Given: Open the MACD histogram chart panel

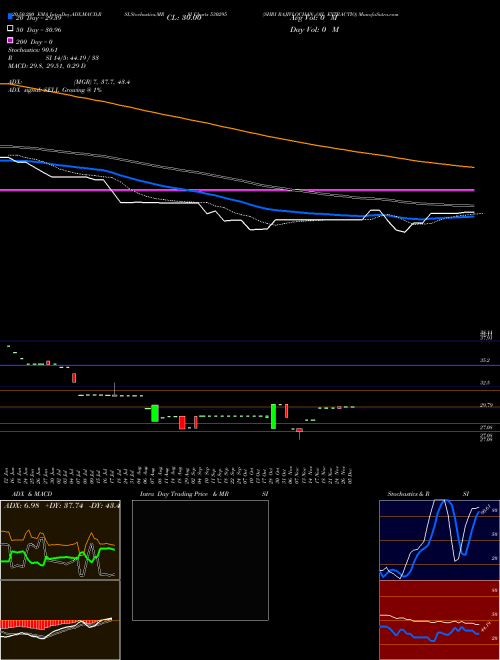Looking at the screenshot, I should point(60,620).
